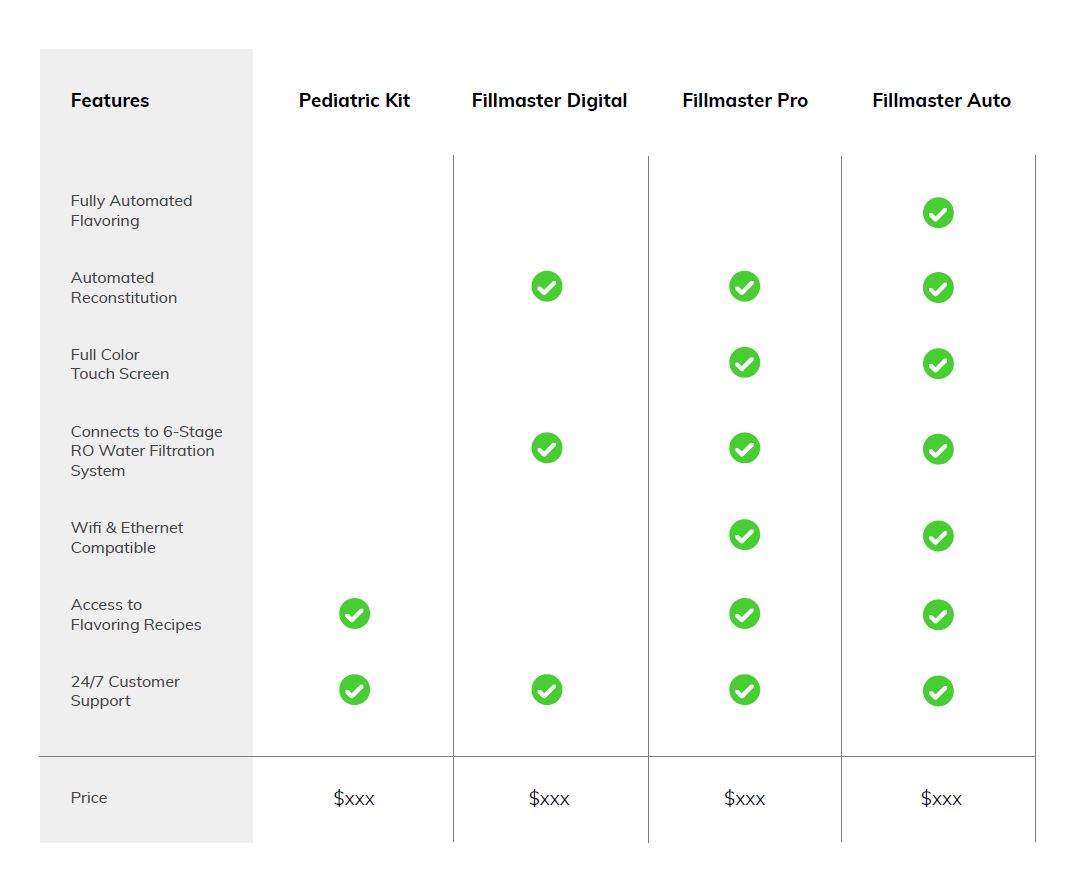
Task: Click Fillmaster Auto Automated Reconstitution checkmark
Action: pos(938,288)
